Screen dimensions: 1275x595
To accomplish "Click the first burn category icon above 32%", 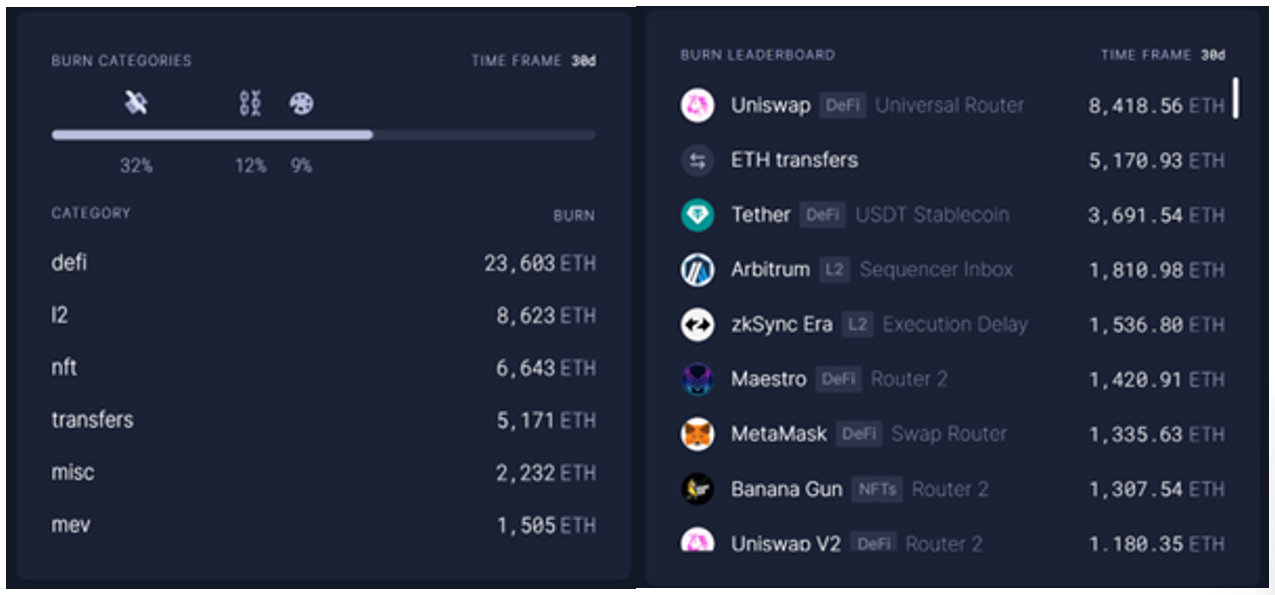I will pyautogui.click(x=136, y=103).
